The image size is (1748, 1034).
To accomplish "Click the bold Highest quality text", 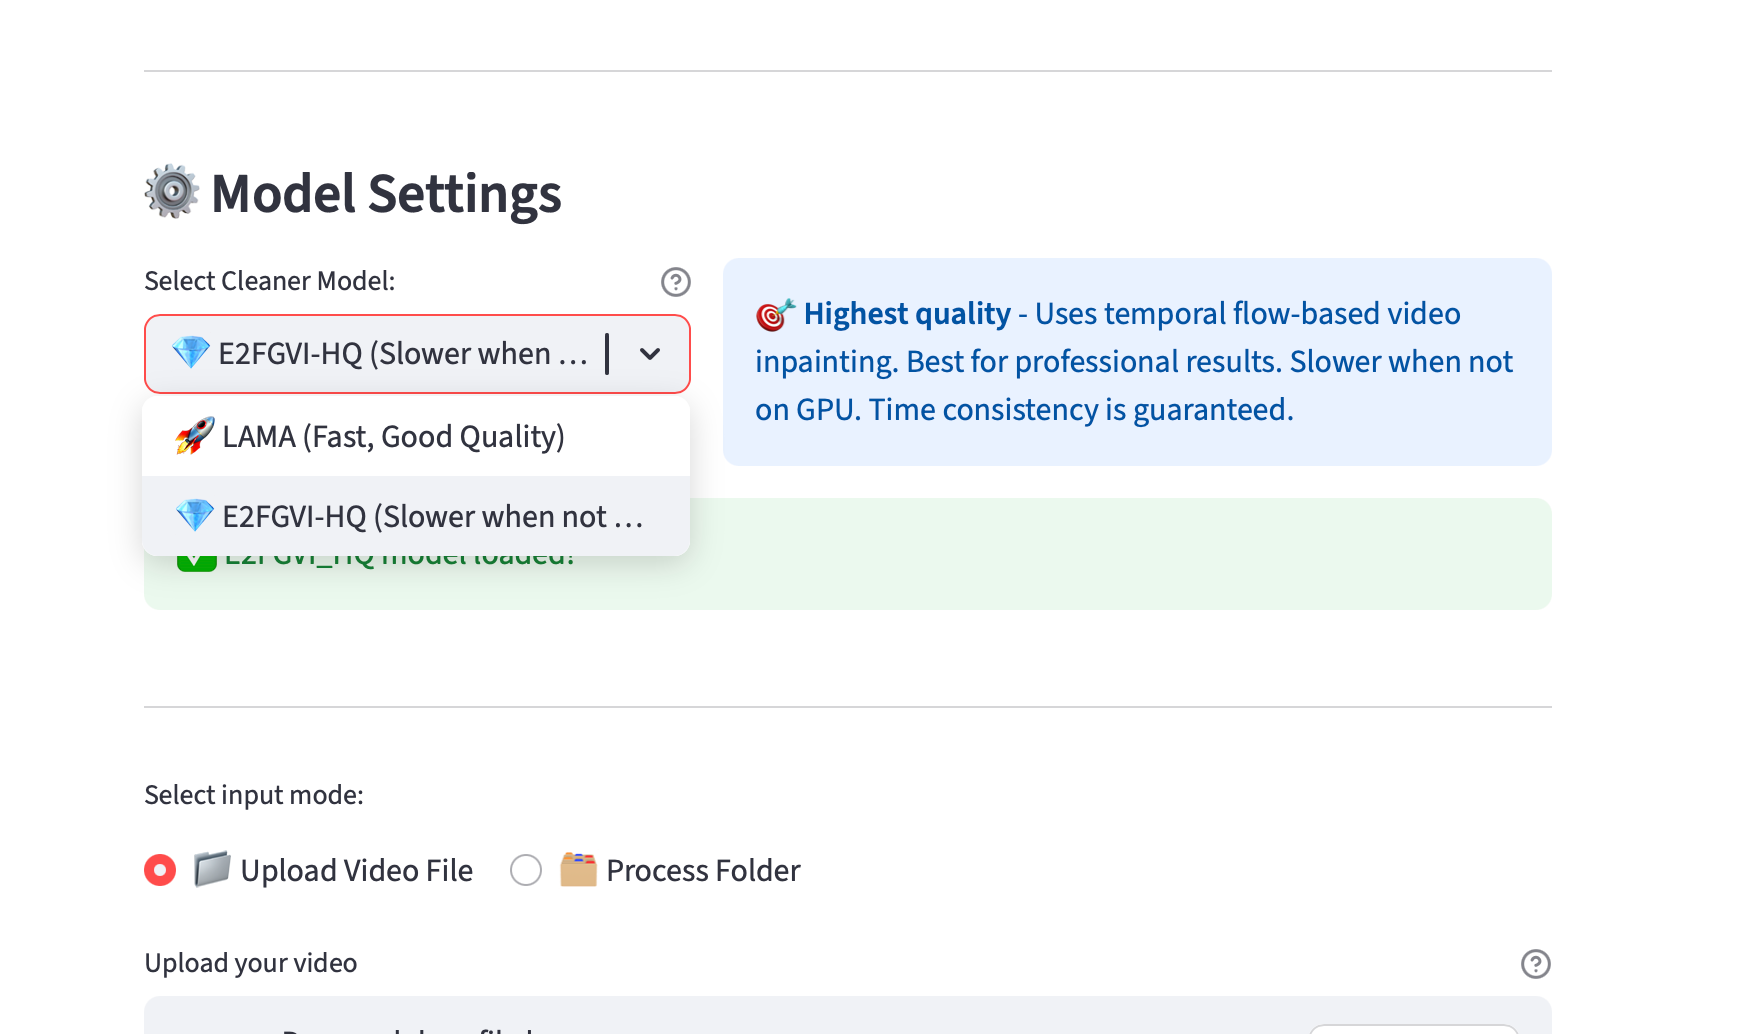I will point(907,314).
